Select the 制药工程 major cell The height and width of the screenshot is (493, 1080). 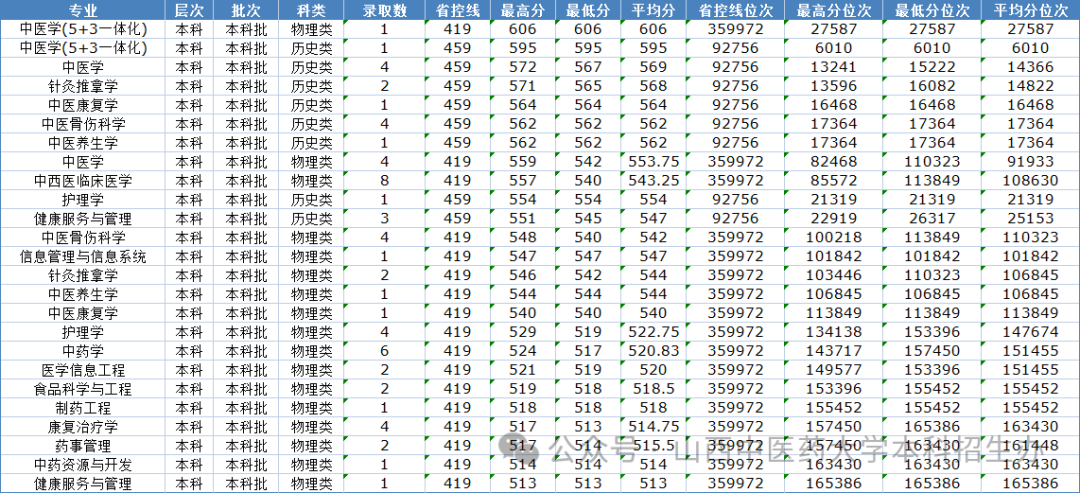click(x=83, y=408)
